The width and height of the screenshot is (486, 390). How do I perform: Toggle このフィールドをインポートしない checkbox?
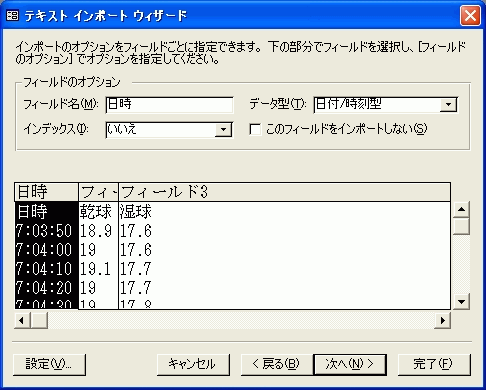(x=255, y=129)
